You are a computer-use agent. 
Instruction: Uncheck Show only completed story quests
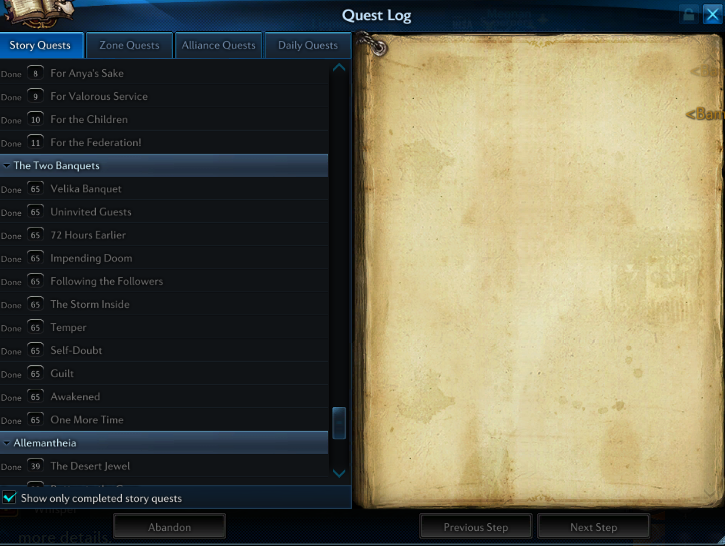point(9,497)
